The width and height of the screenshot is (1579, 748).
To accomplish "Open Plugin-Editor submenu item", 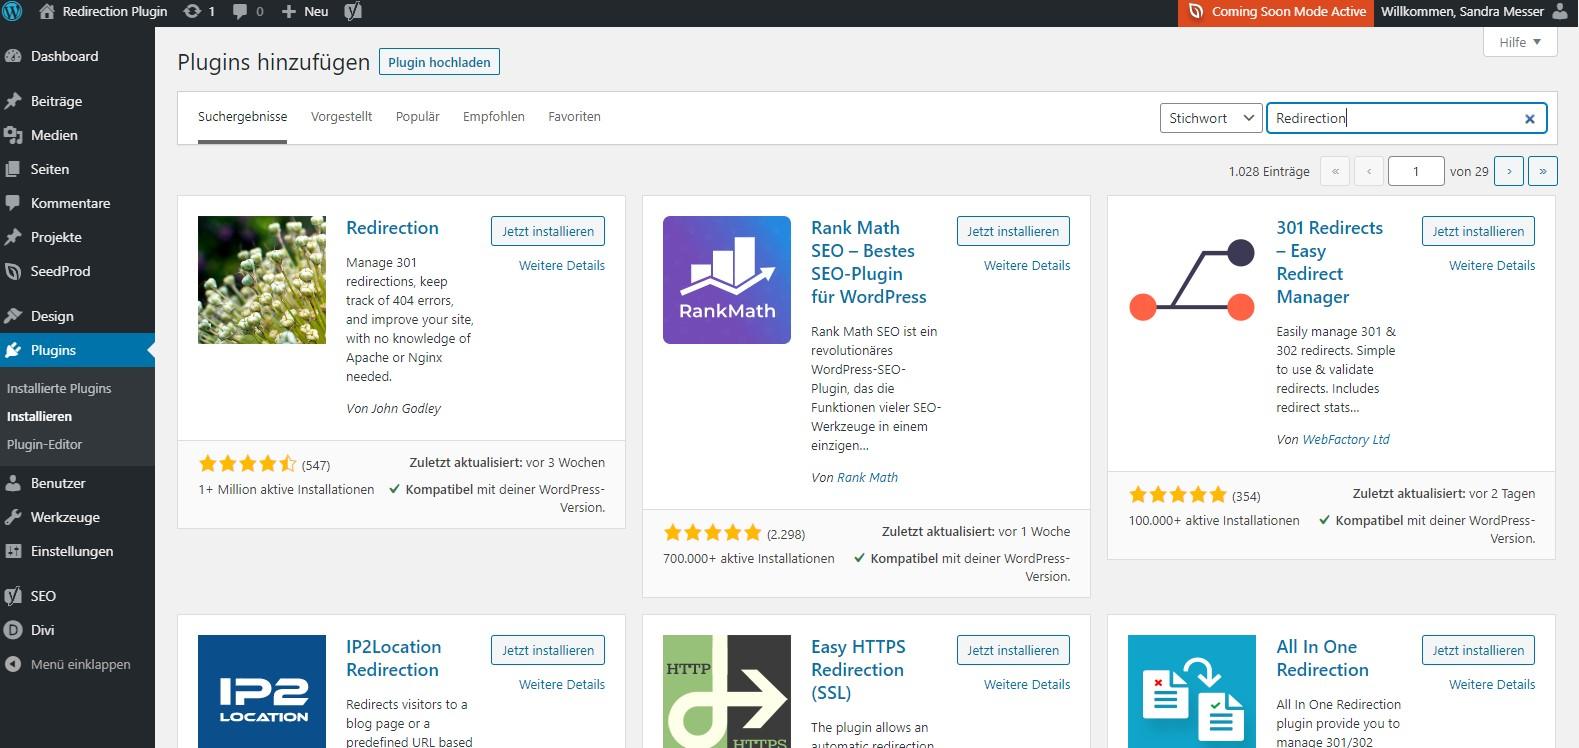I will click(45, 444).
